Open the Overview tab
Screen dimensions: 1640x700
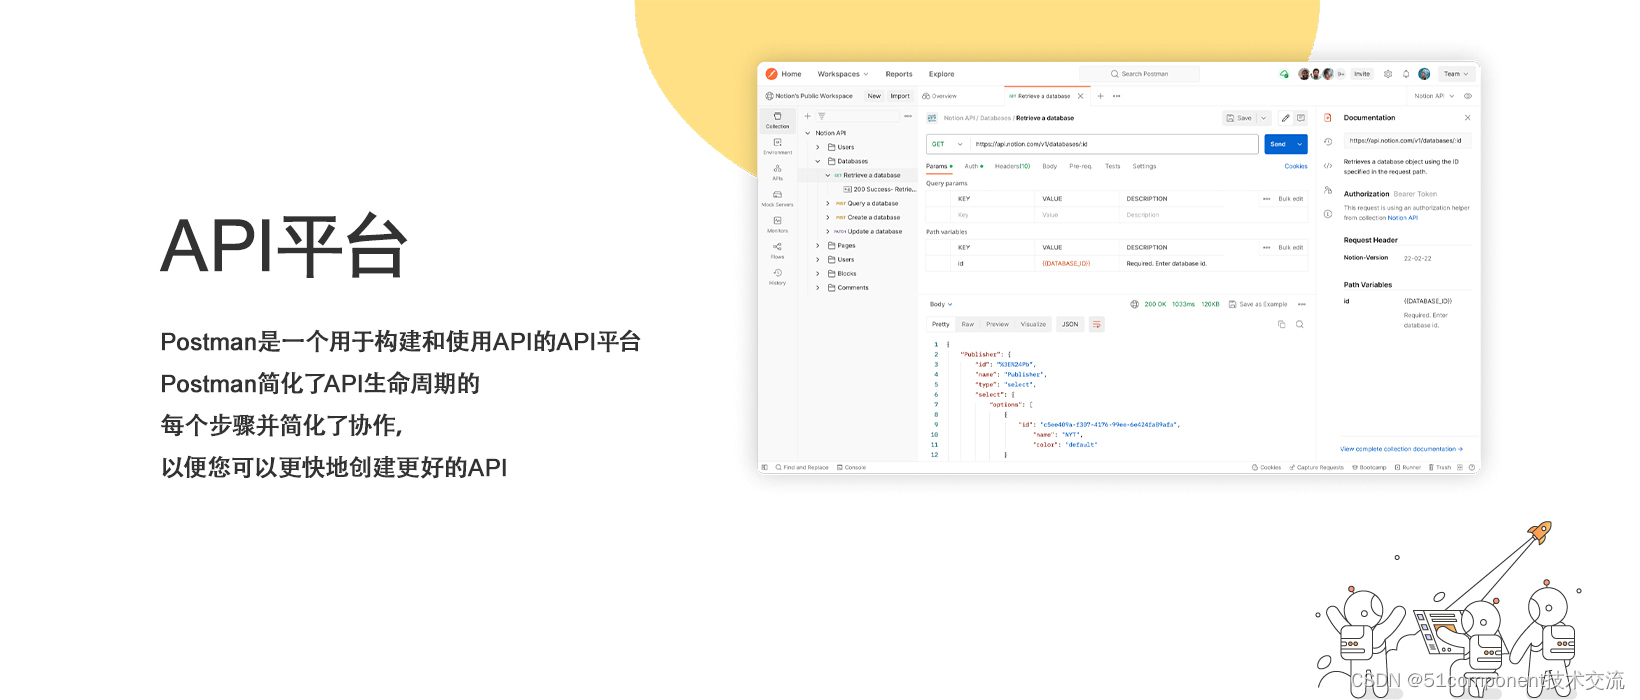[x=940, y=96]
